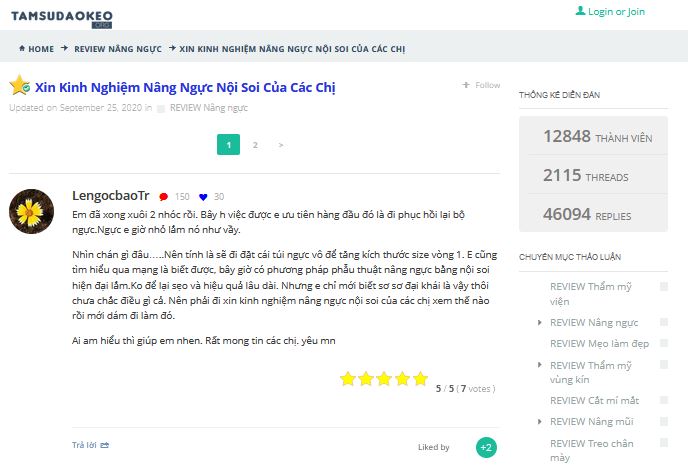Open REVIEW NÂNG NGỰC breadcrumb item
The image size is (688, 471).
click(118, 49)
